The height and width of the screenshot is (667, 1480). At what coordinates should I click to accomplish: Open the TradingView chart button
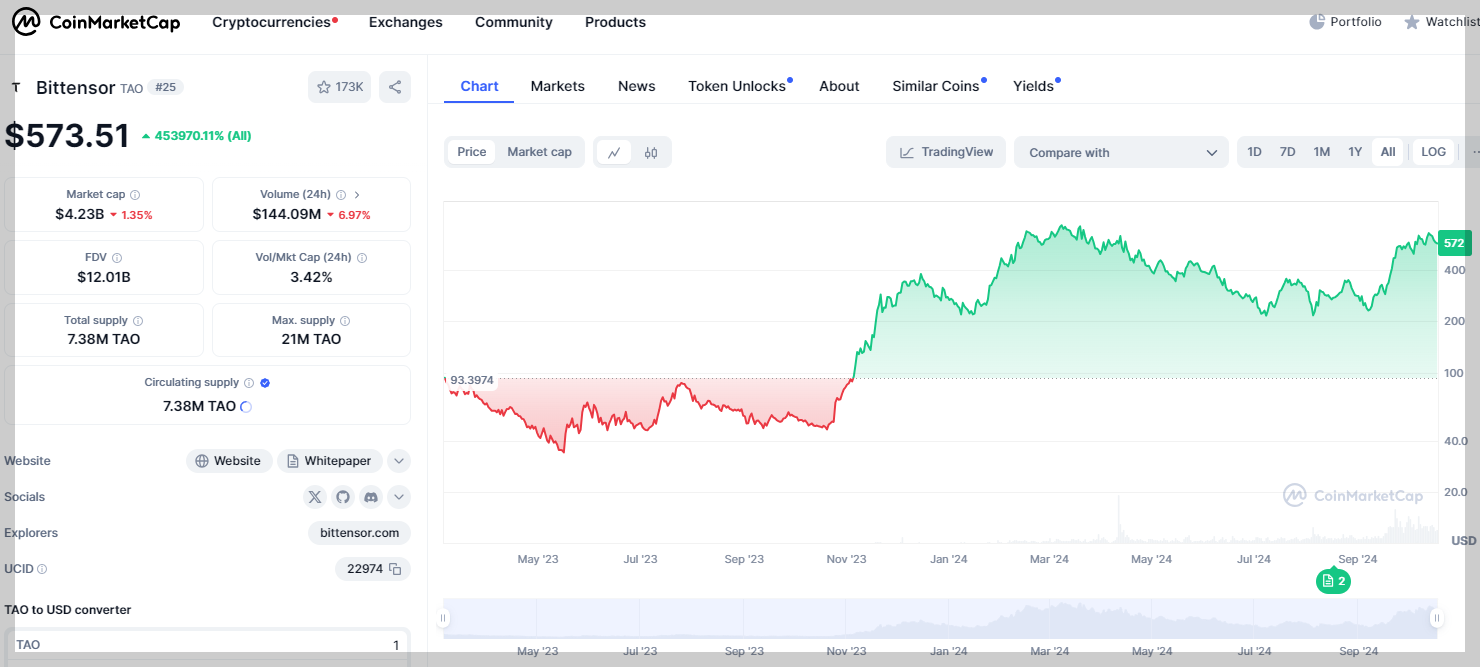click(946, 152)
